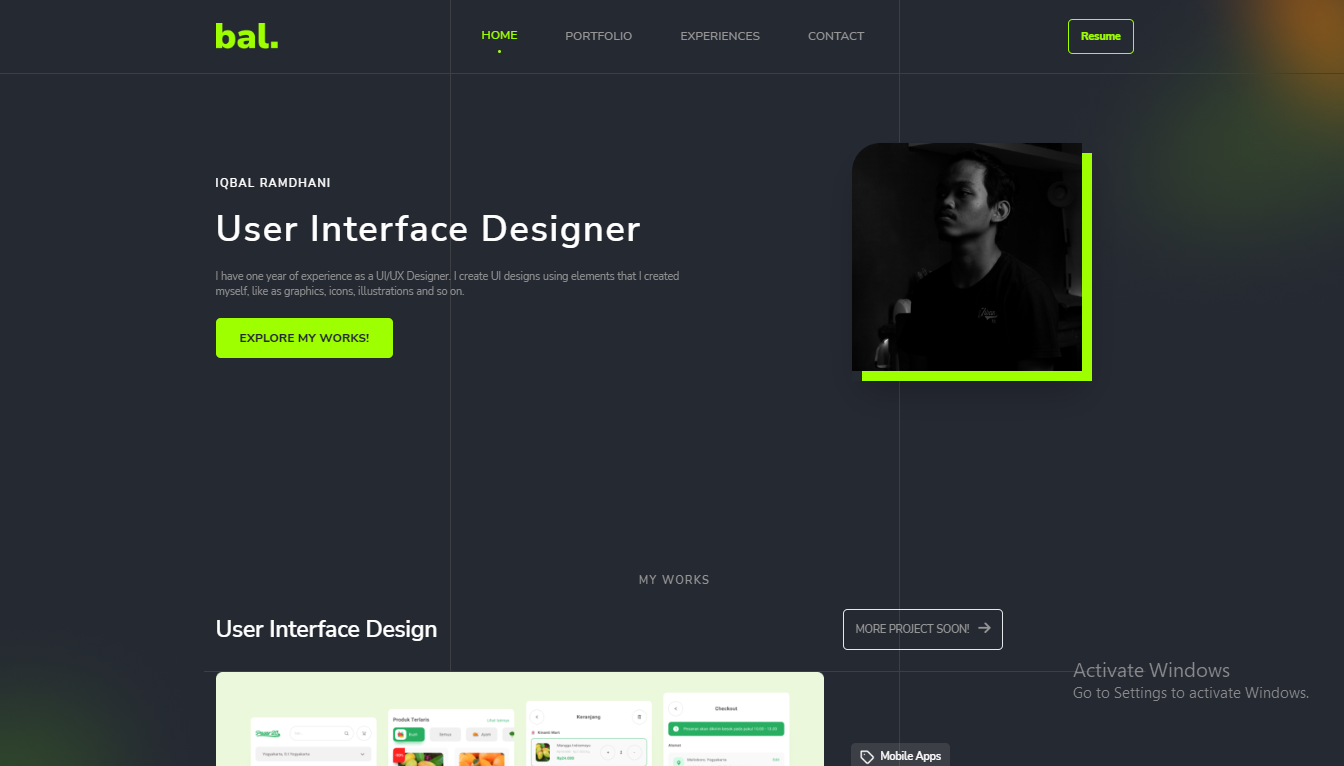Open the HOME navigation item
The image size is (1344, 766).
[499, 35]
